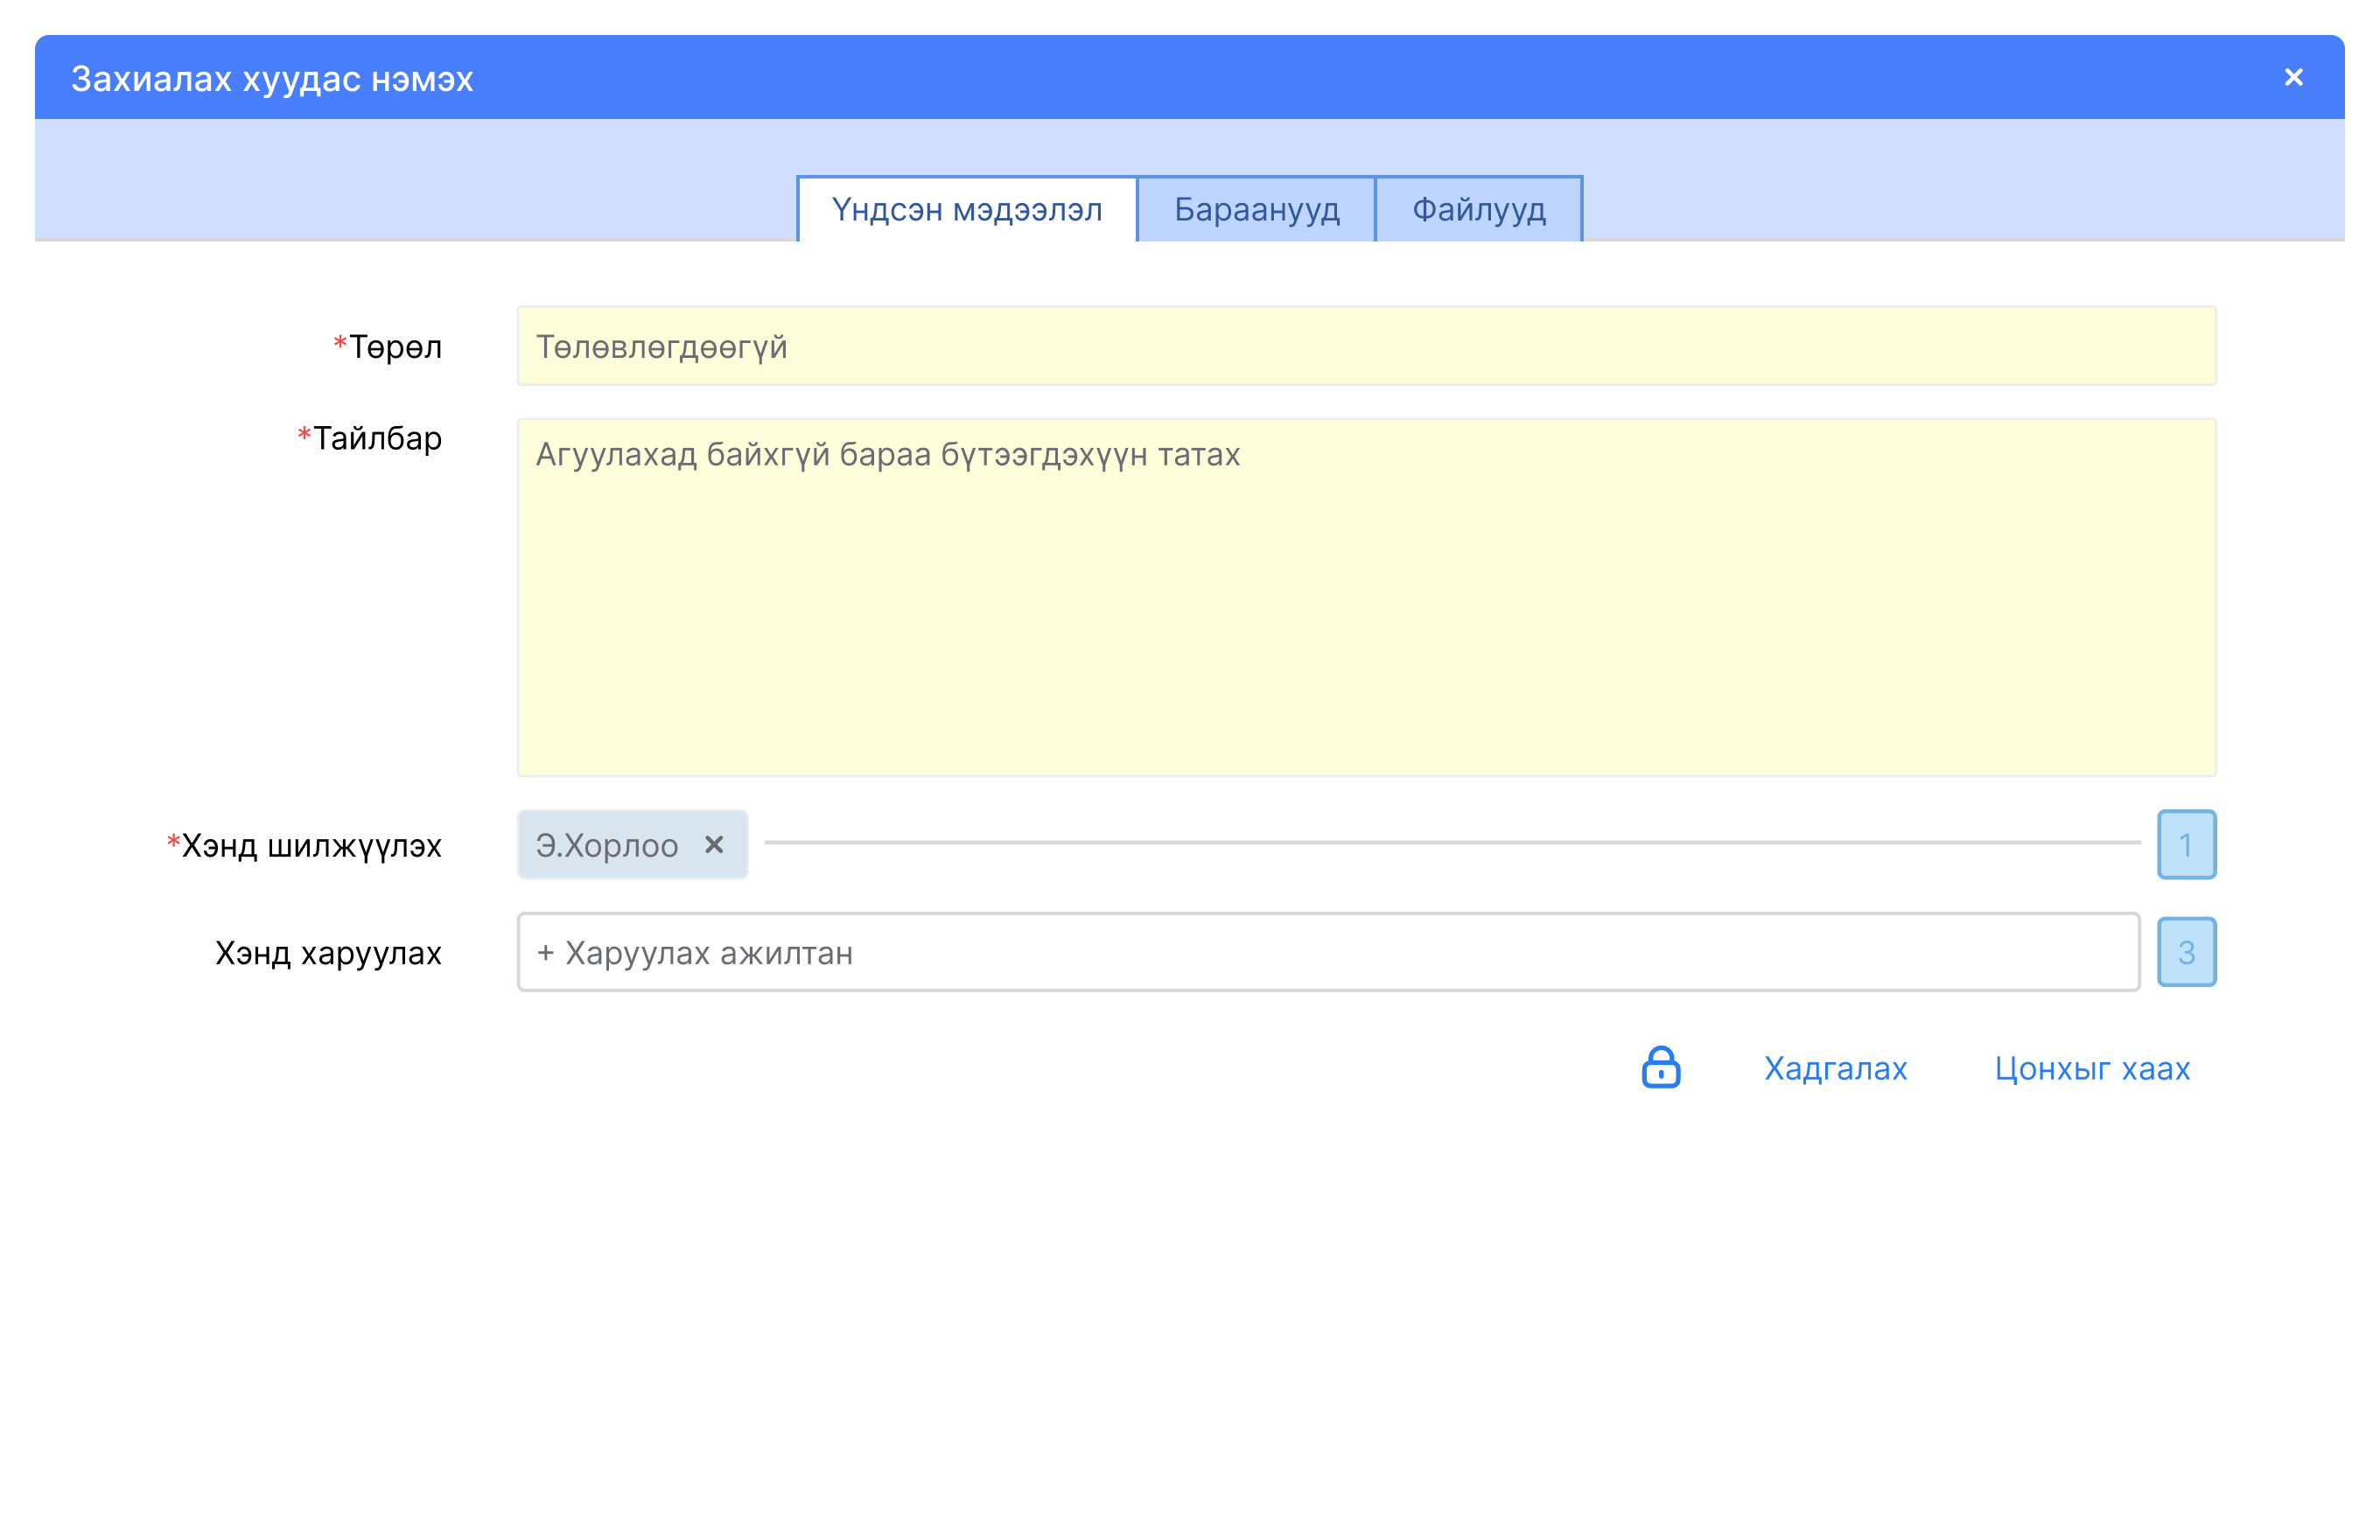Click the Хэнд харуулах label
Screen dimensions: 2380x1540
tap(328, 953)
